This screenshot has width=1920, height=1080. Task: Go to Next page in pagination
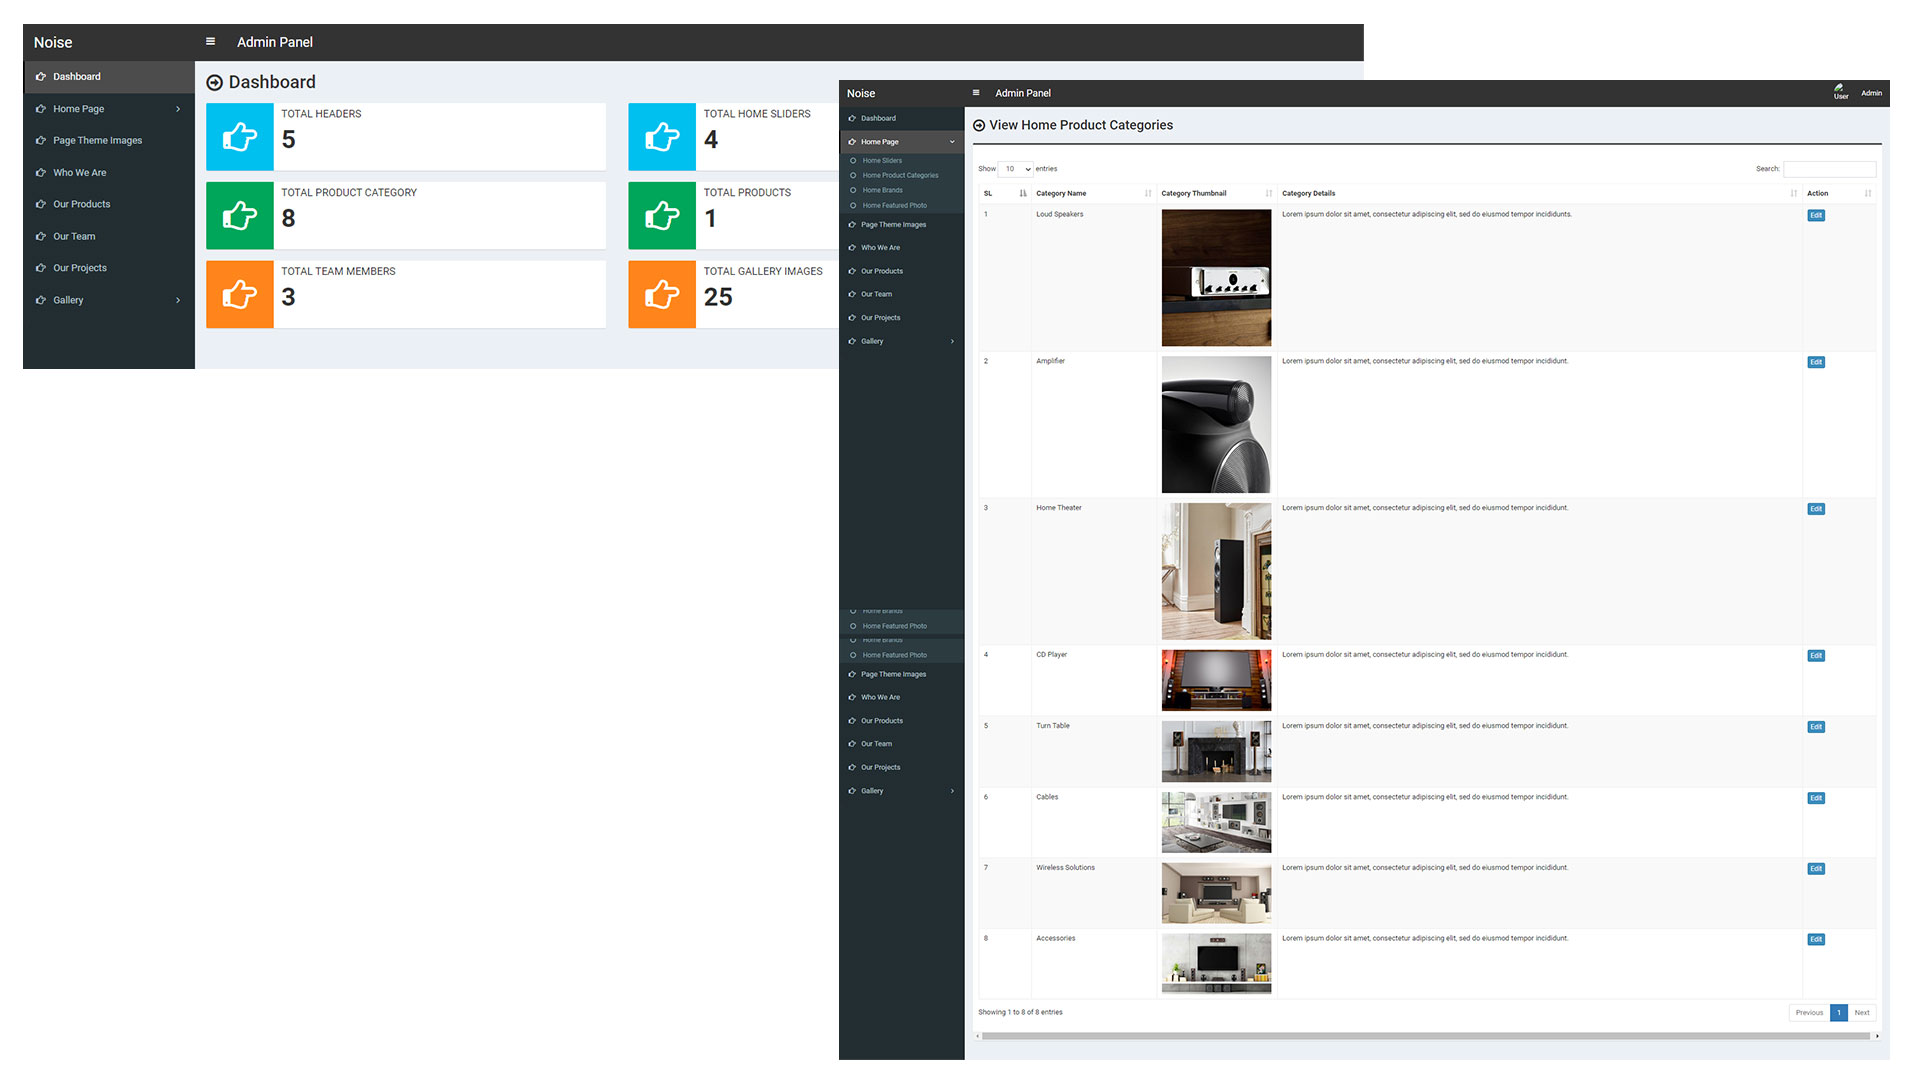(x=1861, y=1013)
